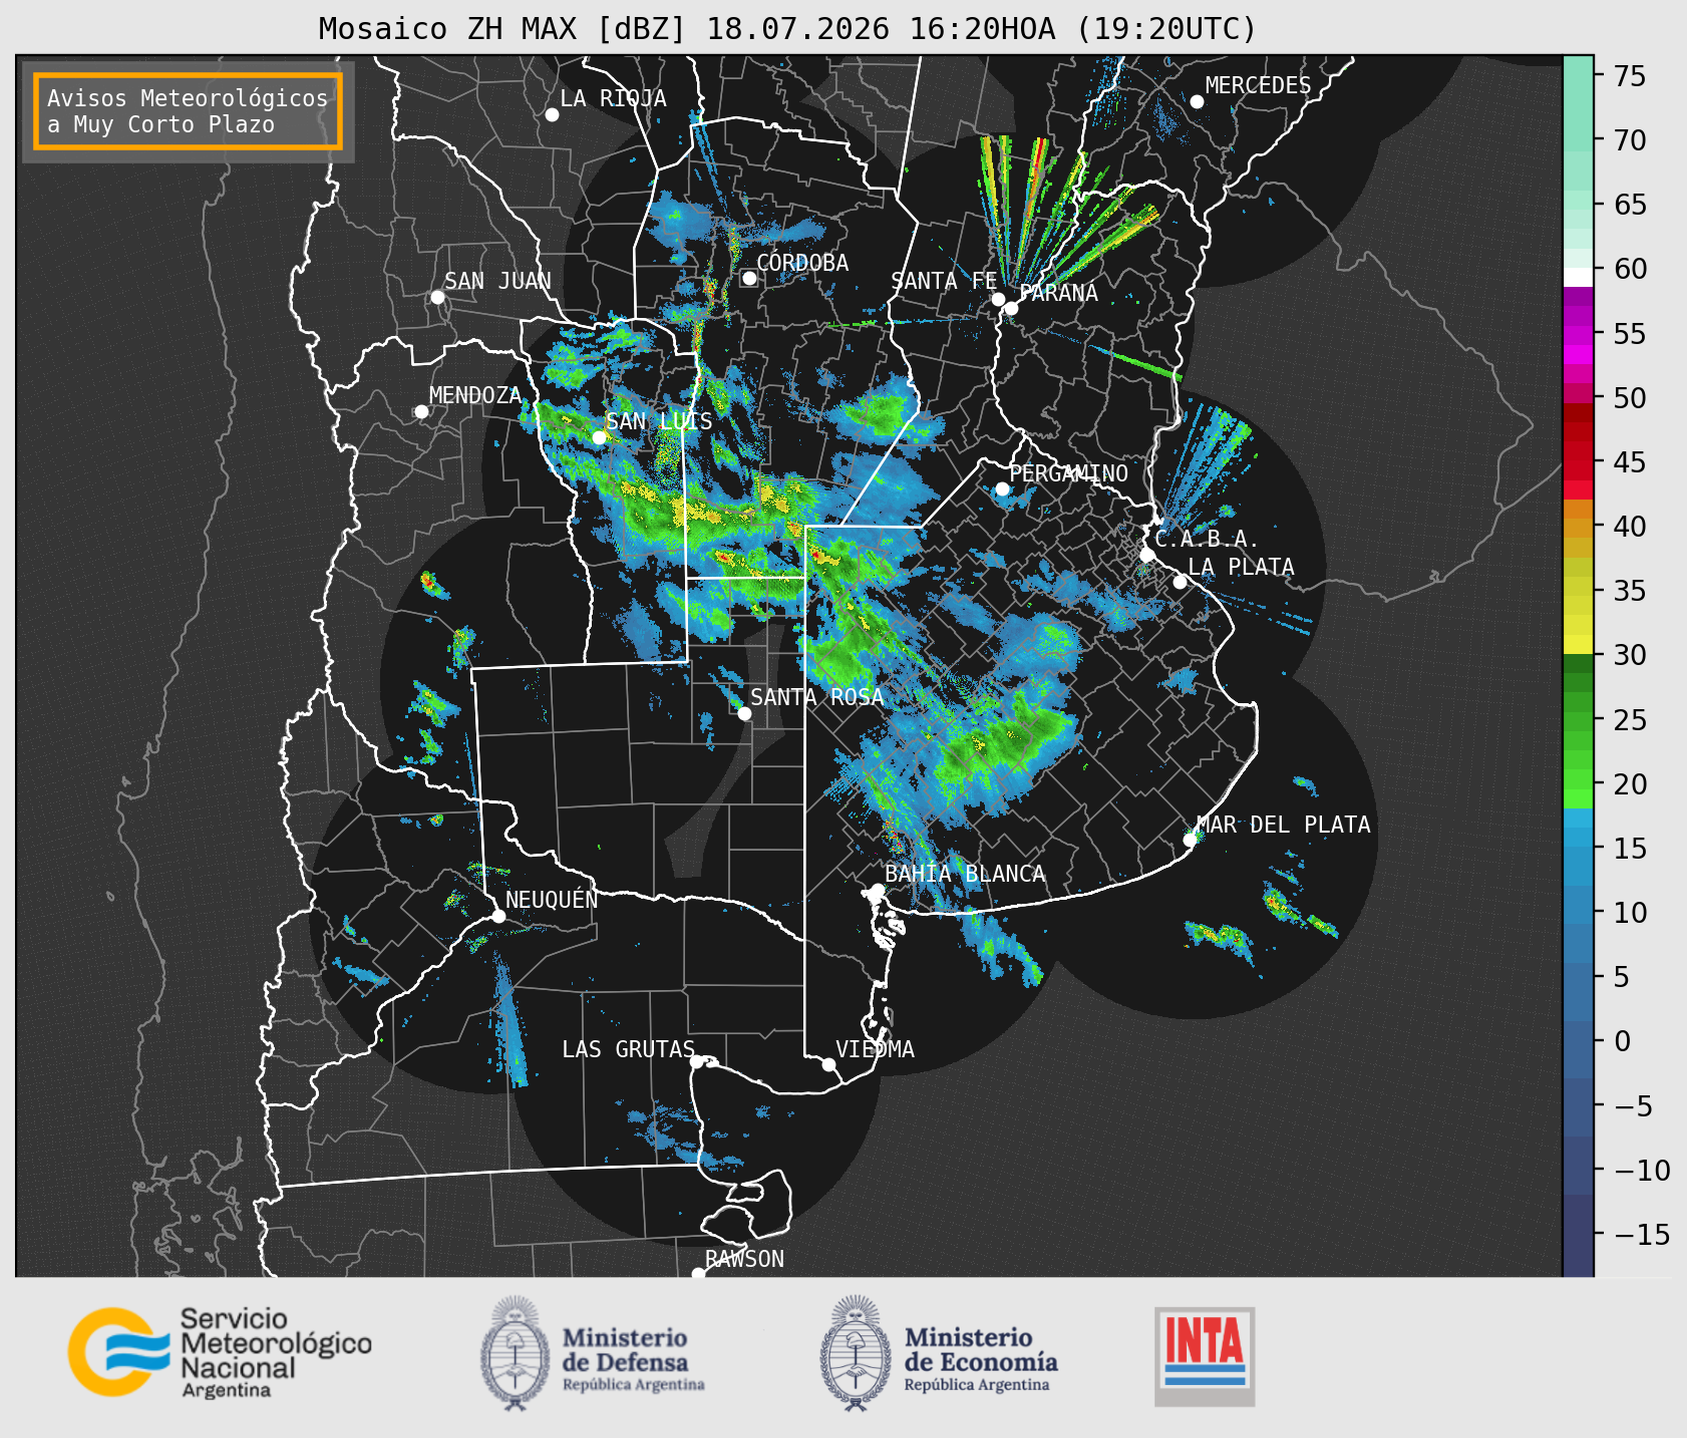This screenshot has height=1438, width=1687.
Task: Click the Santa Rosa marker dot
Action: (744, 713)
